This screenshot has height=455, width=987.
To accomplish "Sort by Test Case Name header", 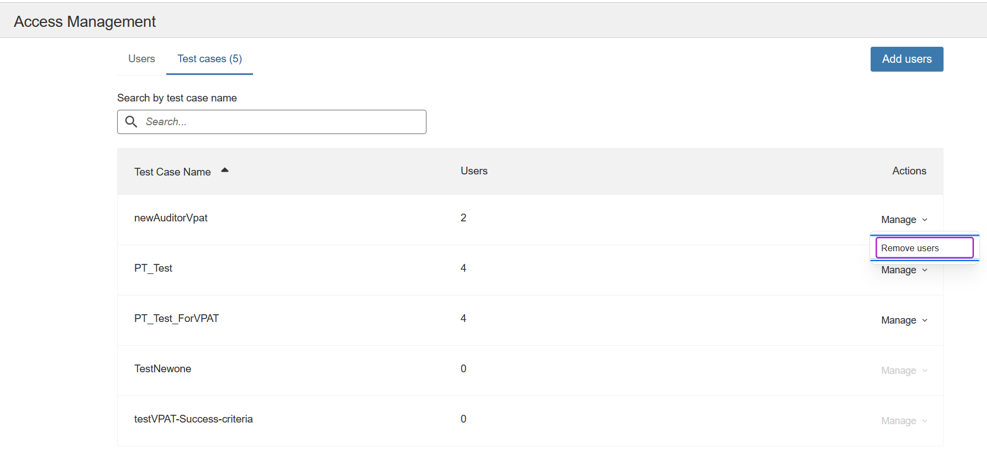I will pyautogui.click(x=172, y=172).
